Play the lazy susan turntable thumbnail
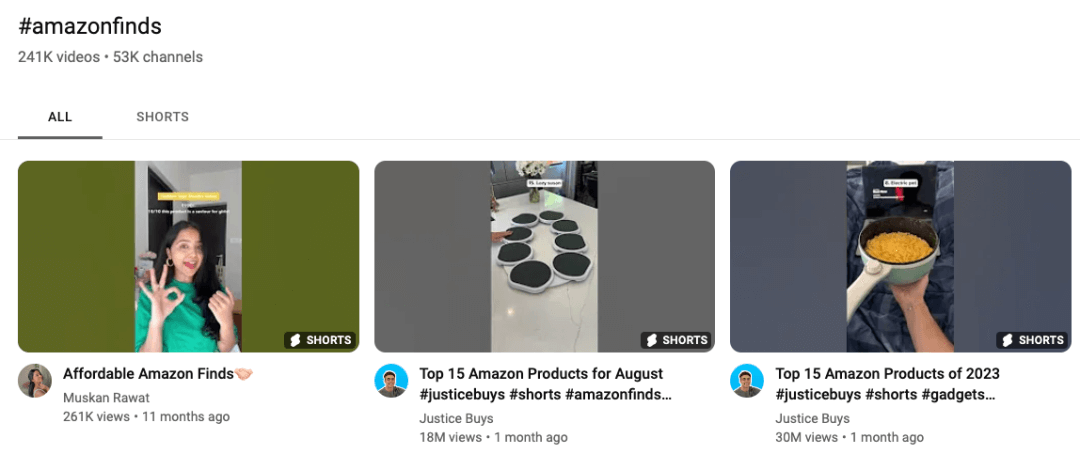The height and width of the screenshot is (454, 1080). coord(545,256)
